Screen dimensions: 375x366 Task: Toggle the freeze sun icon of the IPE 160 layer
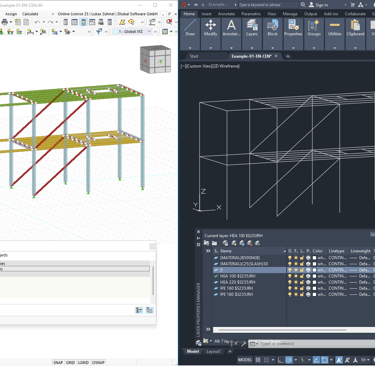(x=296, y=288)
